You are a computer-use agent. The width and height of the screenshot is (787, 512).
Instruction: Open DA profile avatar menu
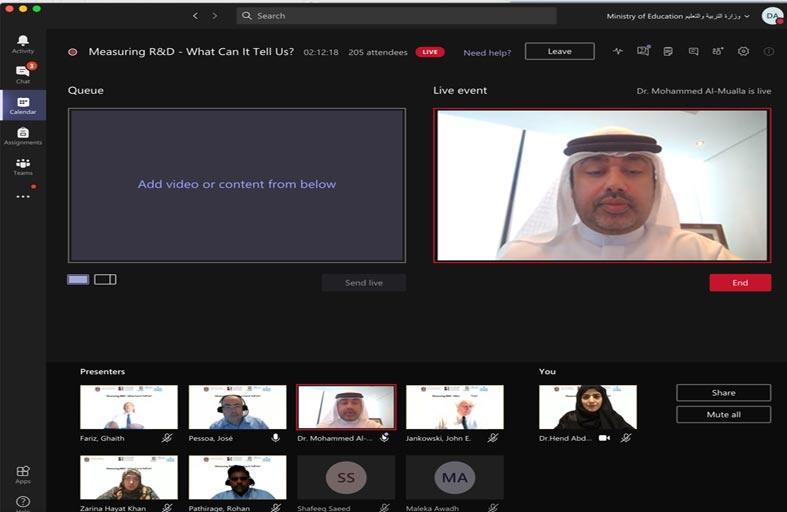(x=772, y=16)
